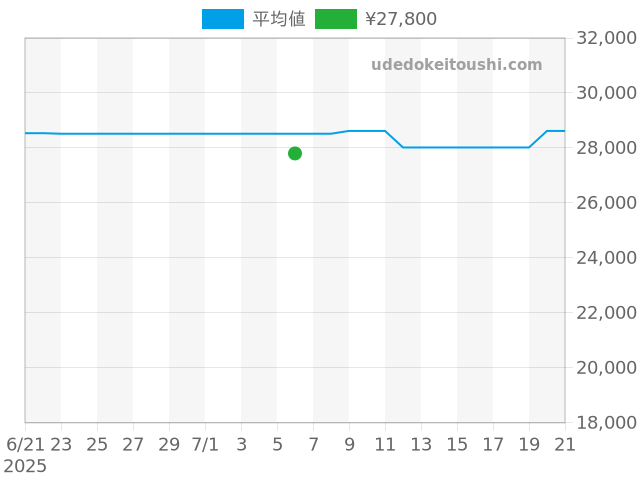Image resolution: width=640 pixels, height=480 pixels.
Task: Click the 22,000 y-axis label
Action: pos(607,313)
